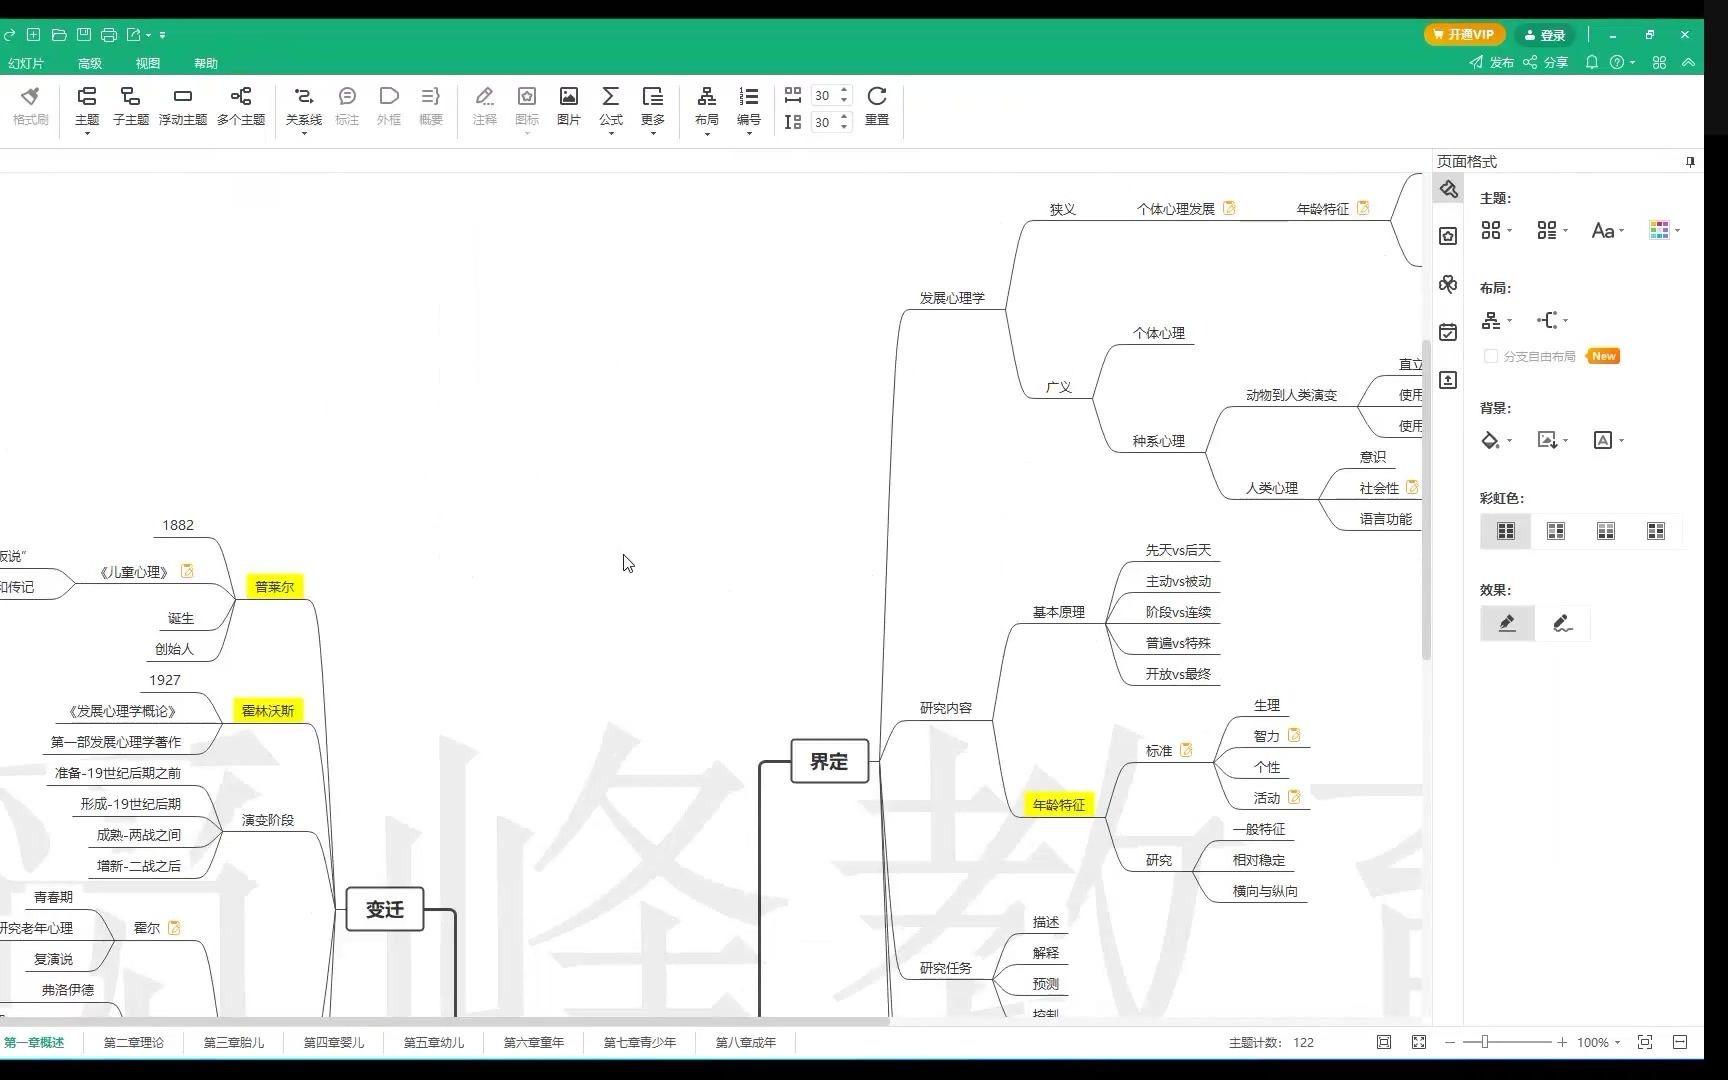Click the 重置 reset icon
1728x1080 pixels.
pyautogui.click(x=876, y=105)
